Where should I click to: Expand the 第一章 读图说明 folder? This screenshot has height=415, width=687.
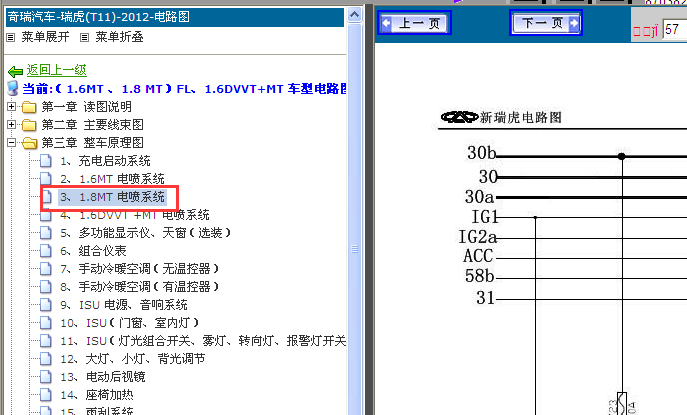pos(11,106)
